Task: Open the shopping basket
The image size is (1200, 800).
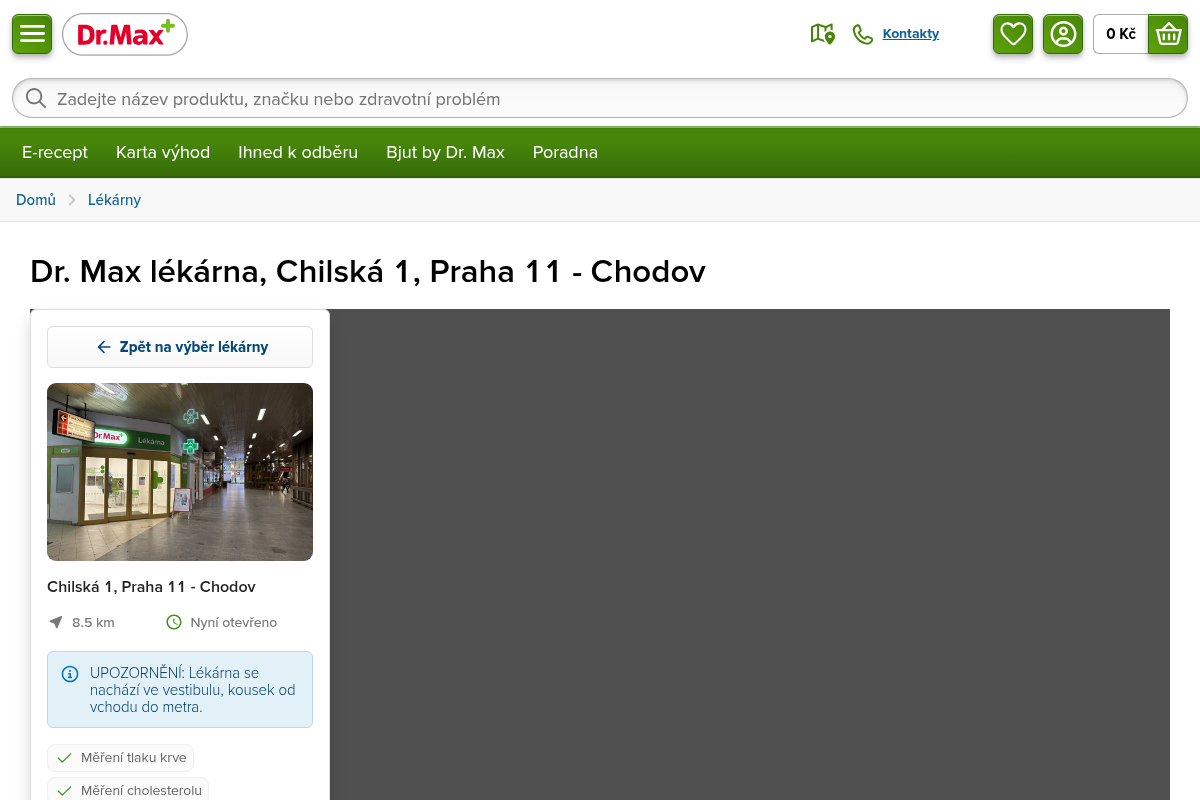Action: (1168, 34)
